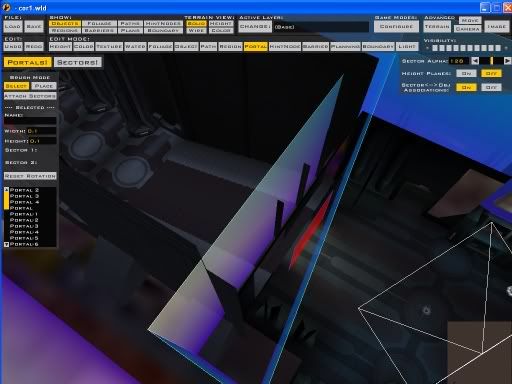Image resolution: width=512 pixels, height=384 pixels.
Task: Open Game Modes Configure
Action: tap(396, 27)
